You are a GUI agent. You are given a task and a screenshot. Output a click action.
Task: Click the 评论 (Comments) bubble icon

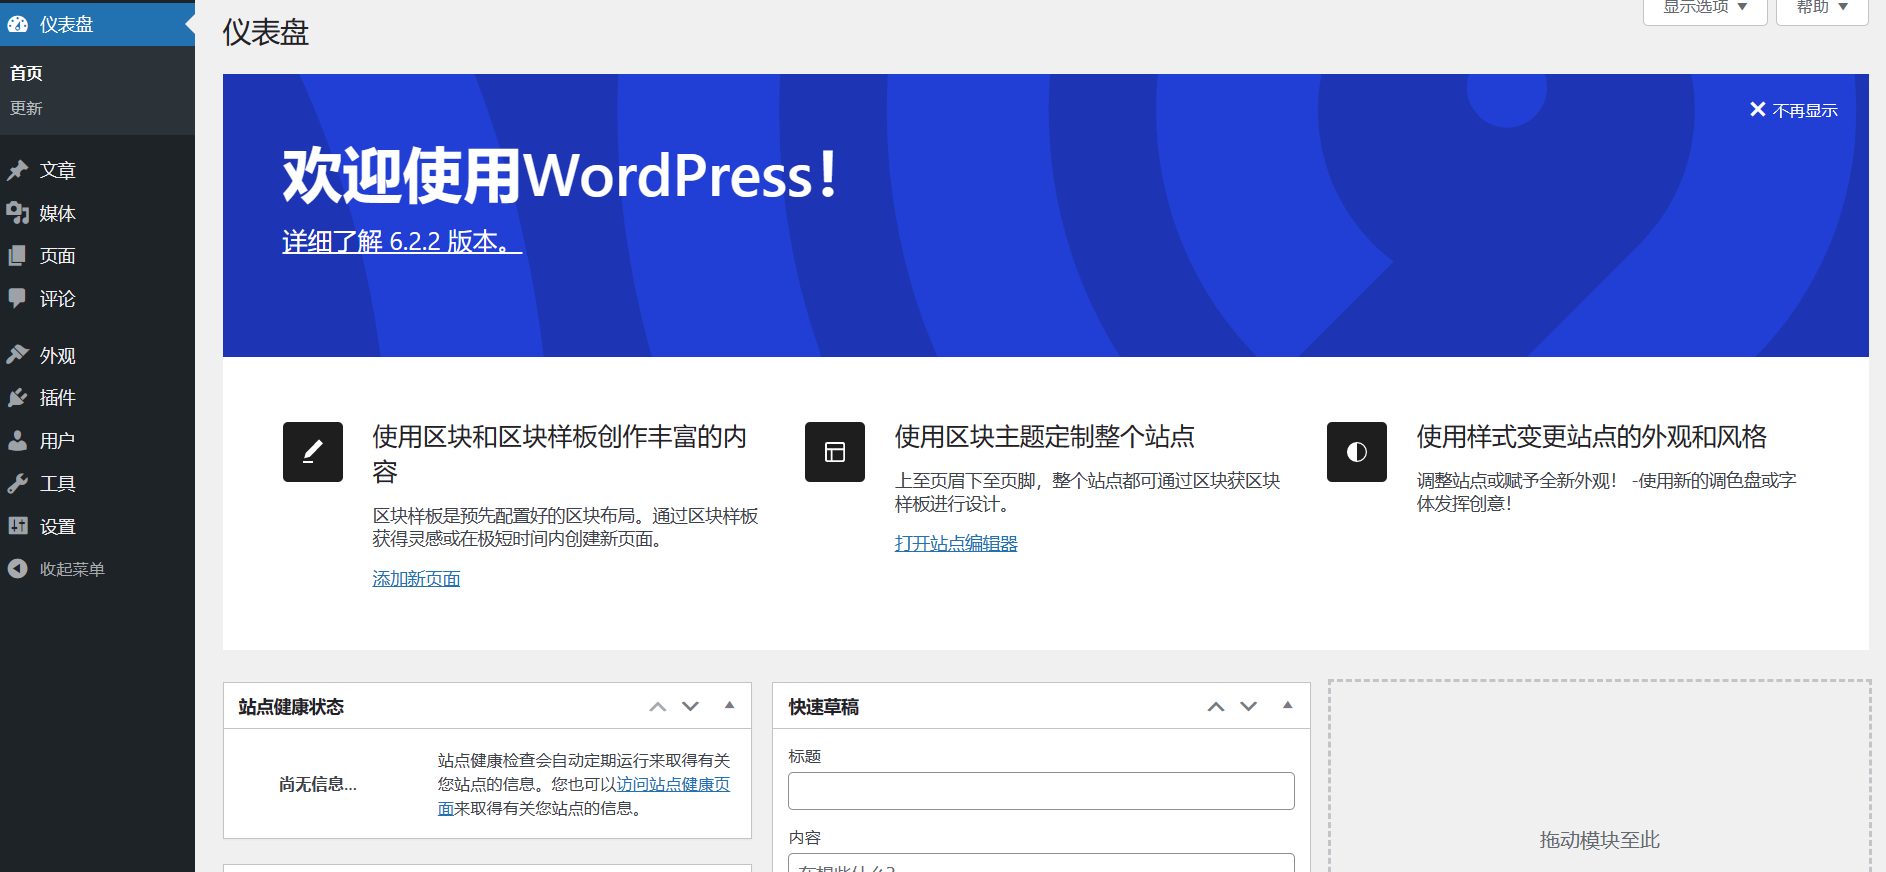coord(17,298)
